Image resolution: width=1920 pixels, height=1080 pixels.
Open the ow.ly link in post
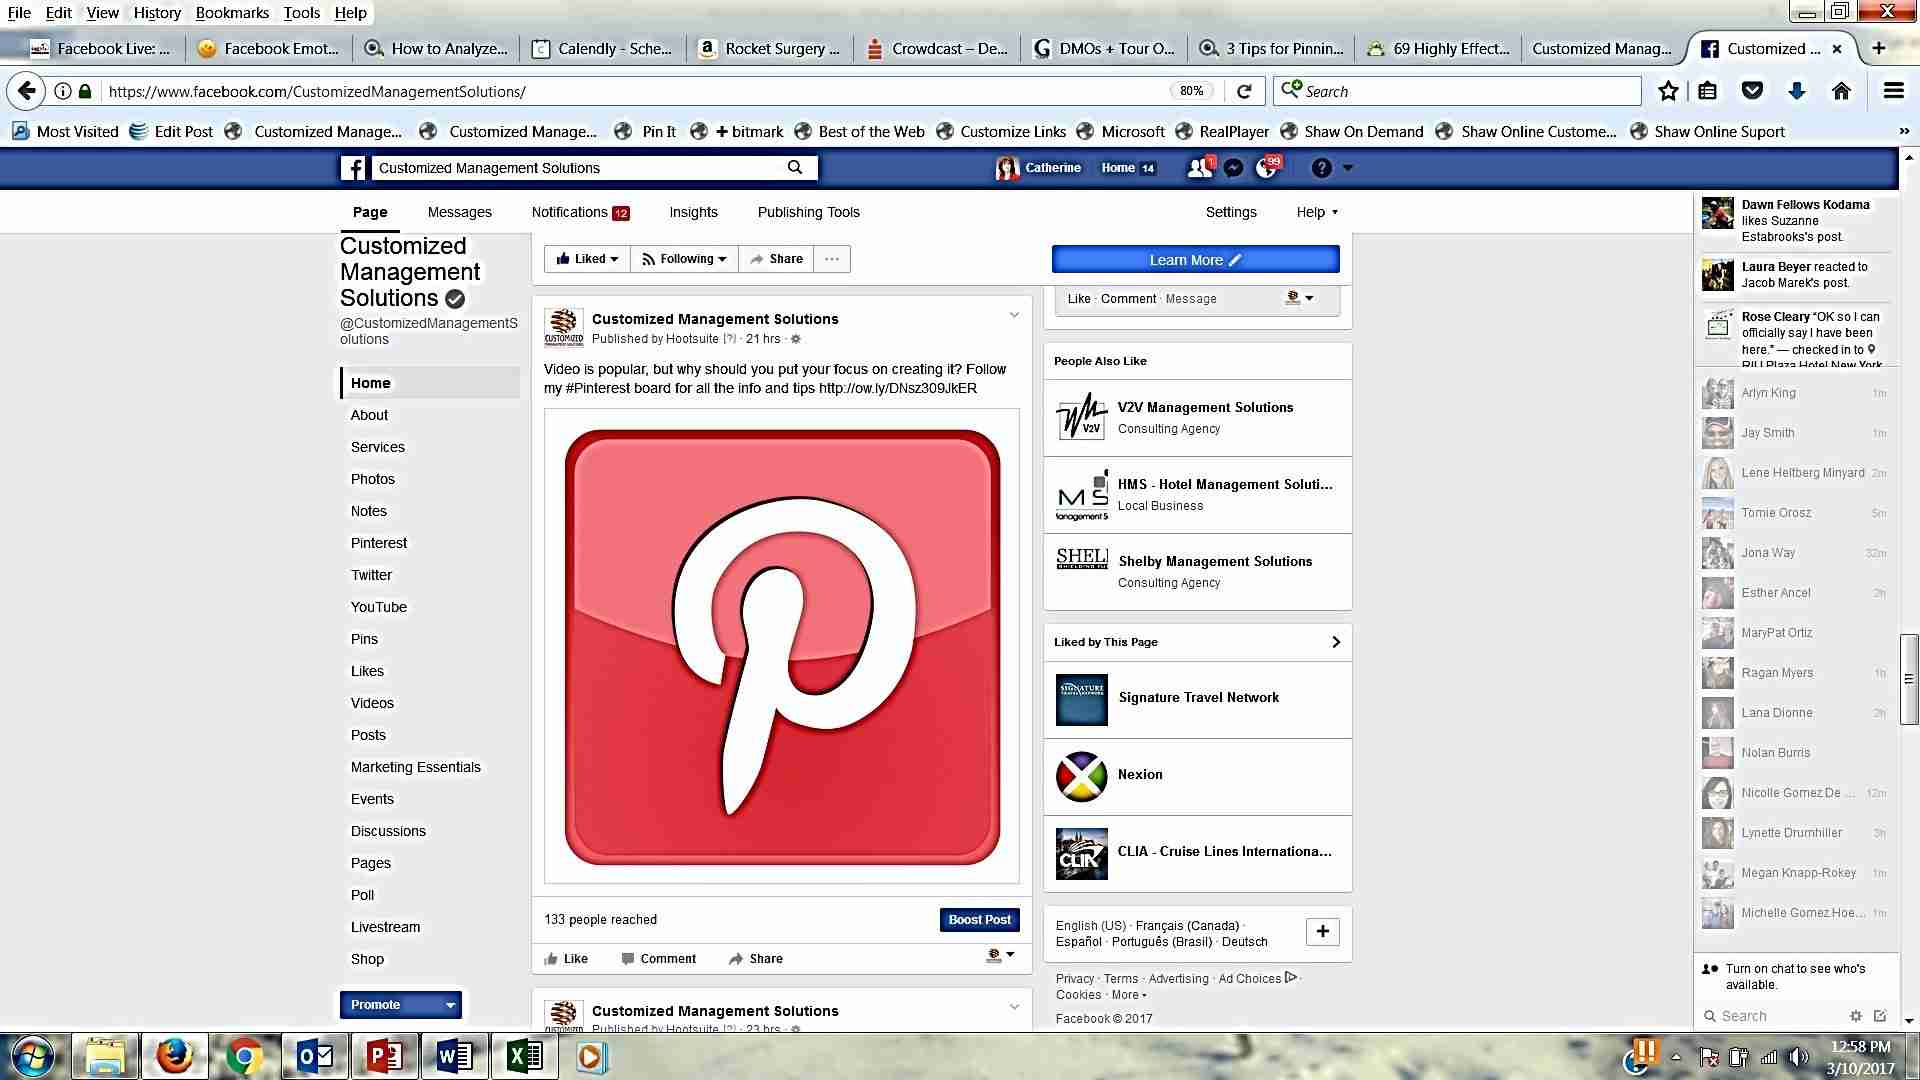(x=897, y=388)
